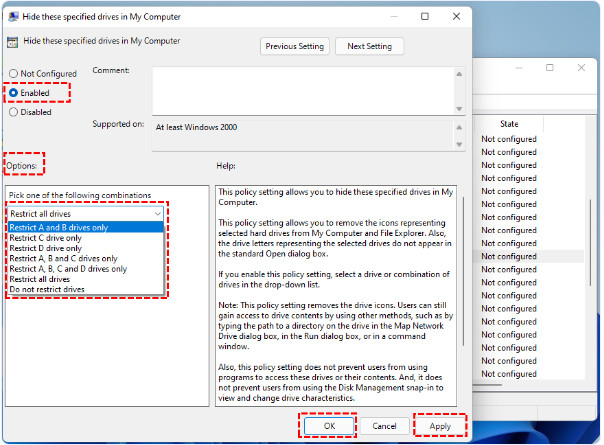Select the Disabled radio button
Viewport: 604px width, 445px height.
[13, 112]
